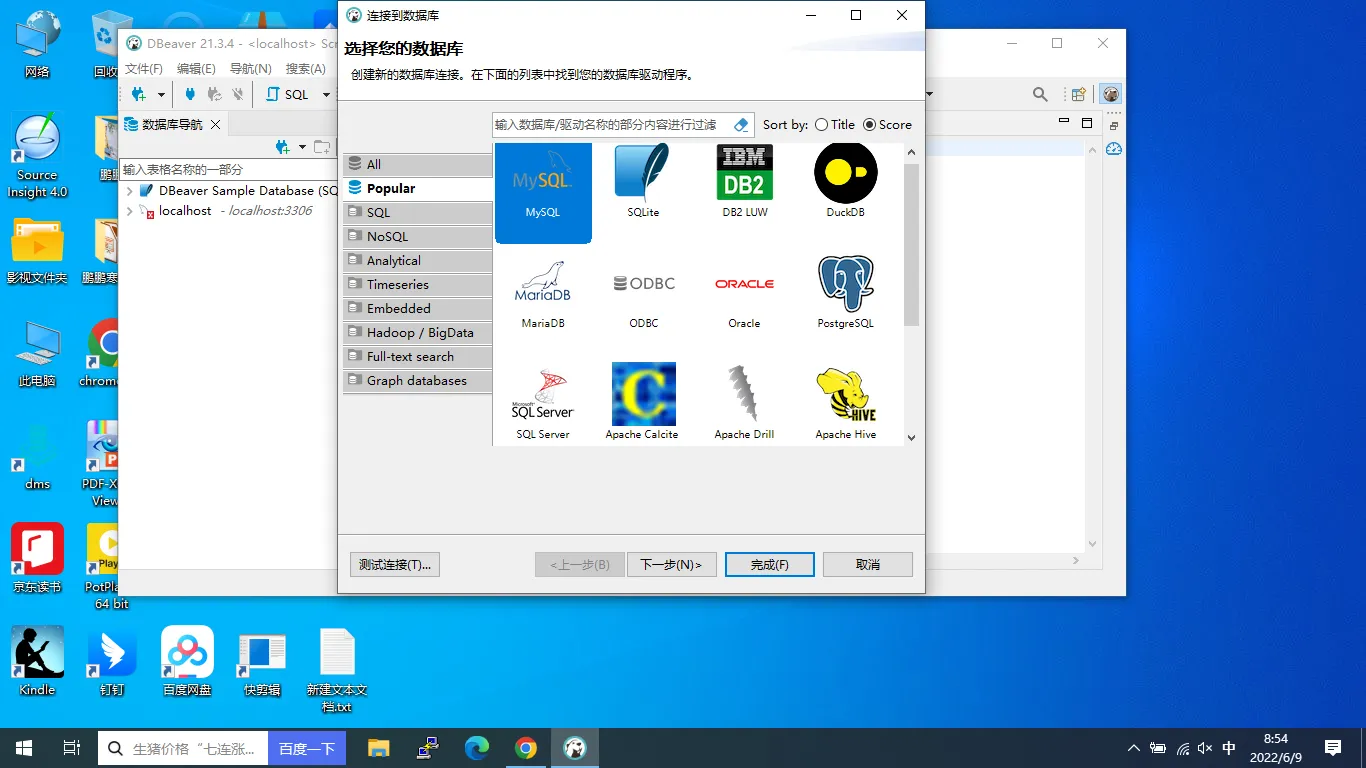Open the Graph databases category

click(418, 380)
